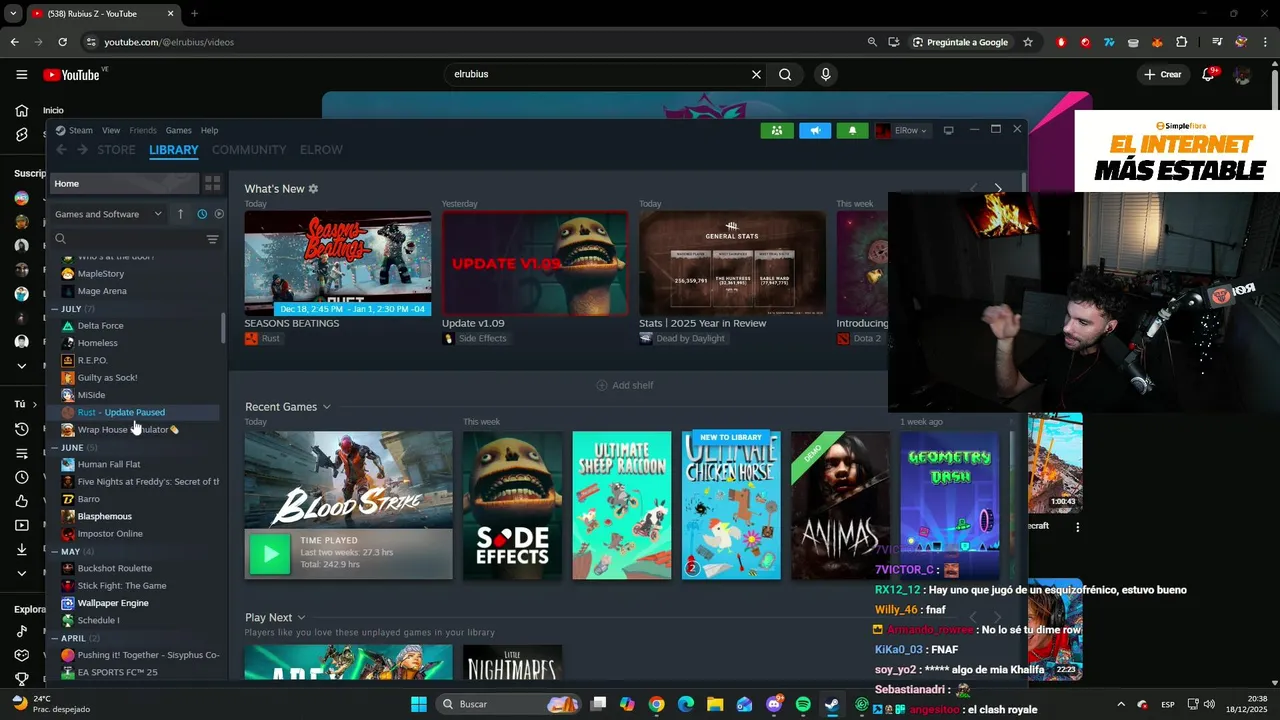
Task: Select Rust - Update Paused in library
Action: point(138,412)
